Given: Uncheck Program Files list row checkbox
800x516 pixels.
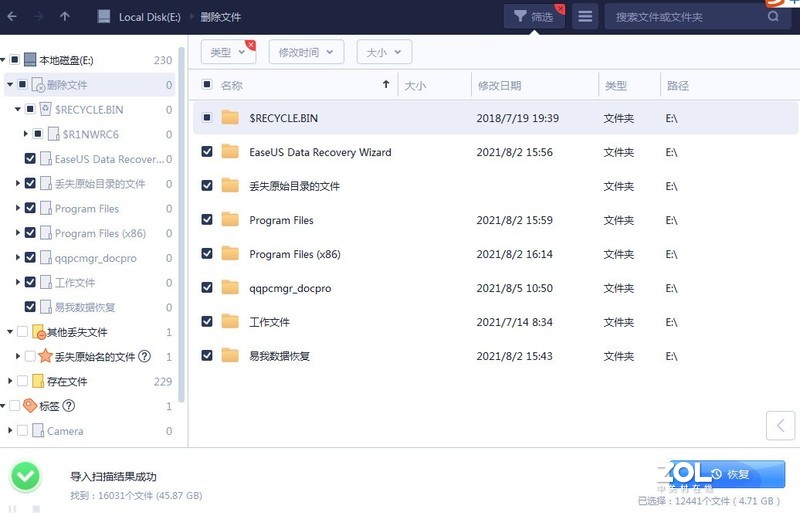Looking at the screenshot, I should click(x=207, y=219).
